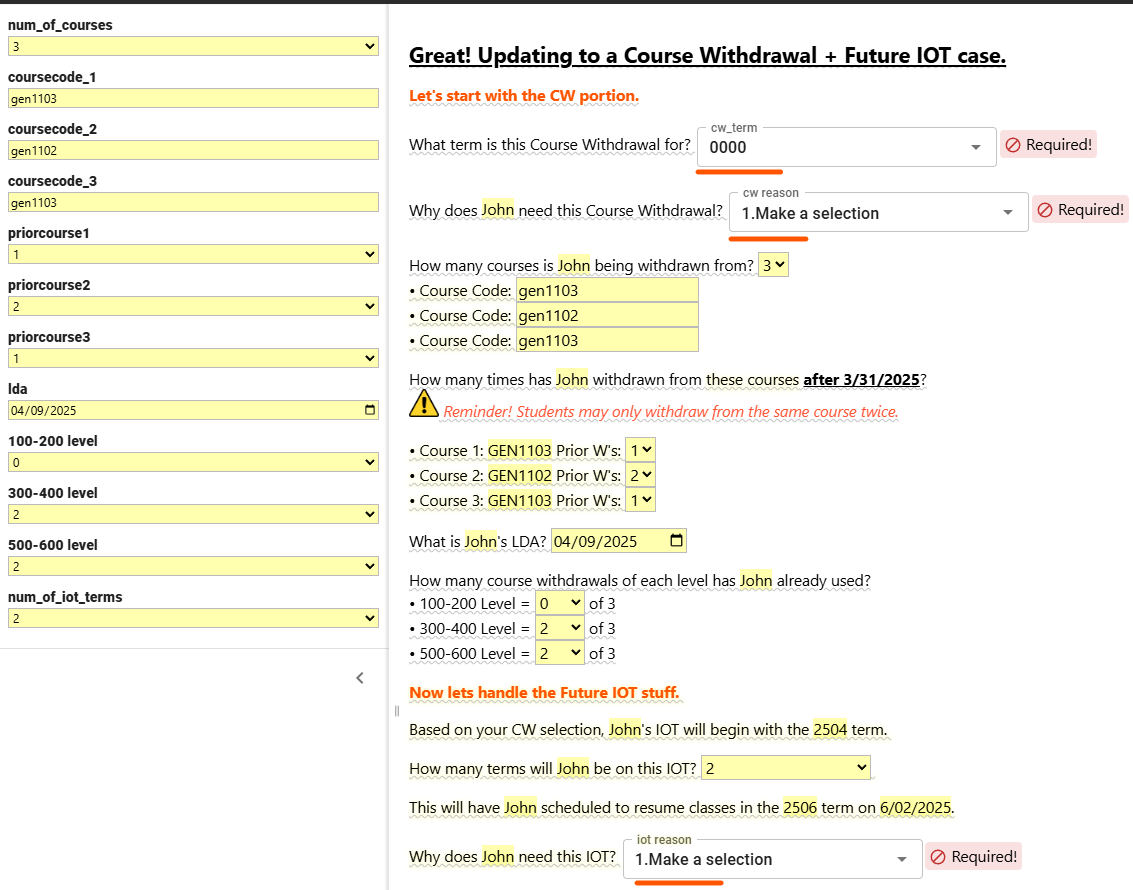Collapse the sidebar with the chevron arrow

(360, 678)
